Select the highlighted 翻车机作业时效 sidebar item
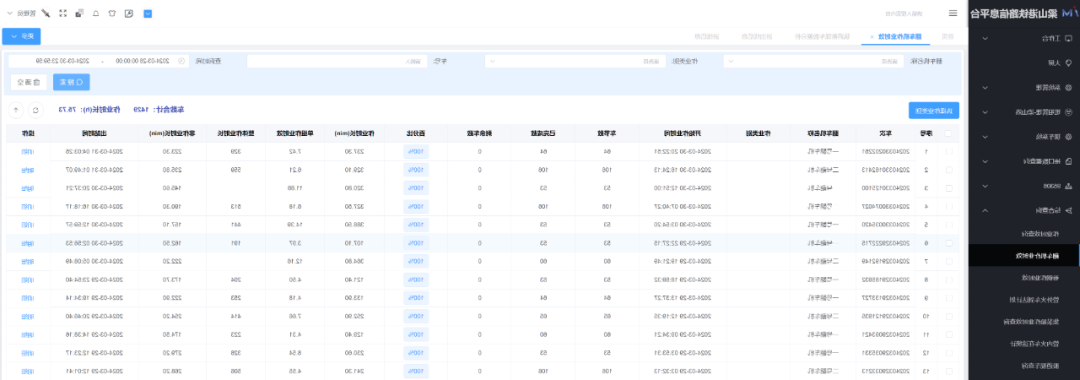Viewport: 1080px width, 380px height. pyautogui.click(x=1024, y=255)
